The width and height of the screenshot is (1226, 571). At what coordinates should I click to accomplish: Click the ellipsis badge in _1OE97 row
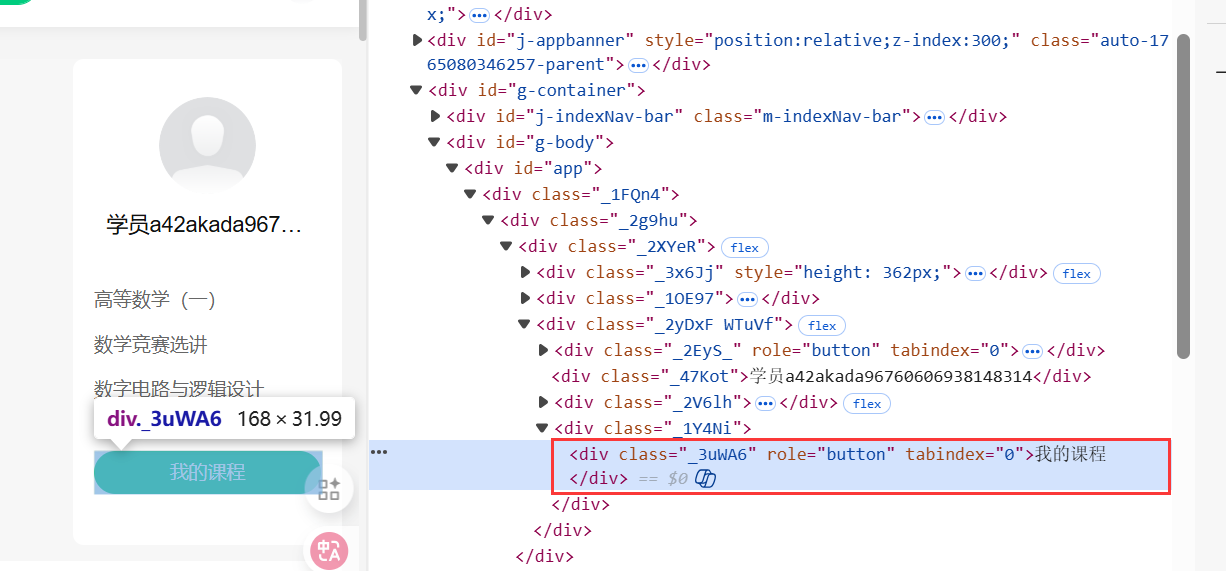pos(747,299)
